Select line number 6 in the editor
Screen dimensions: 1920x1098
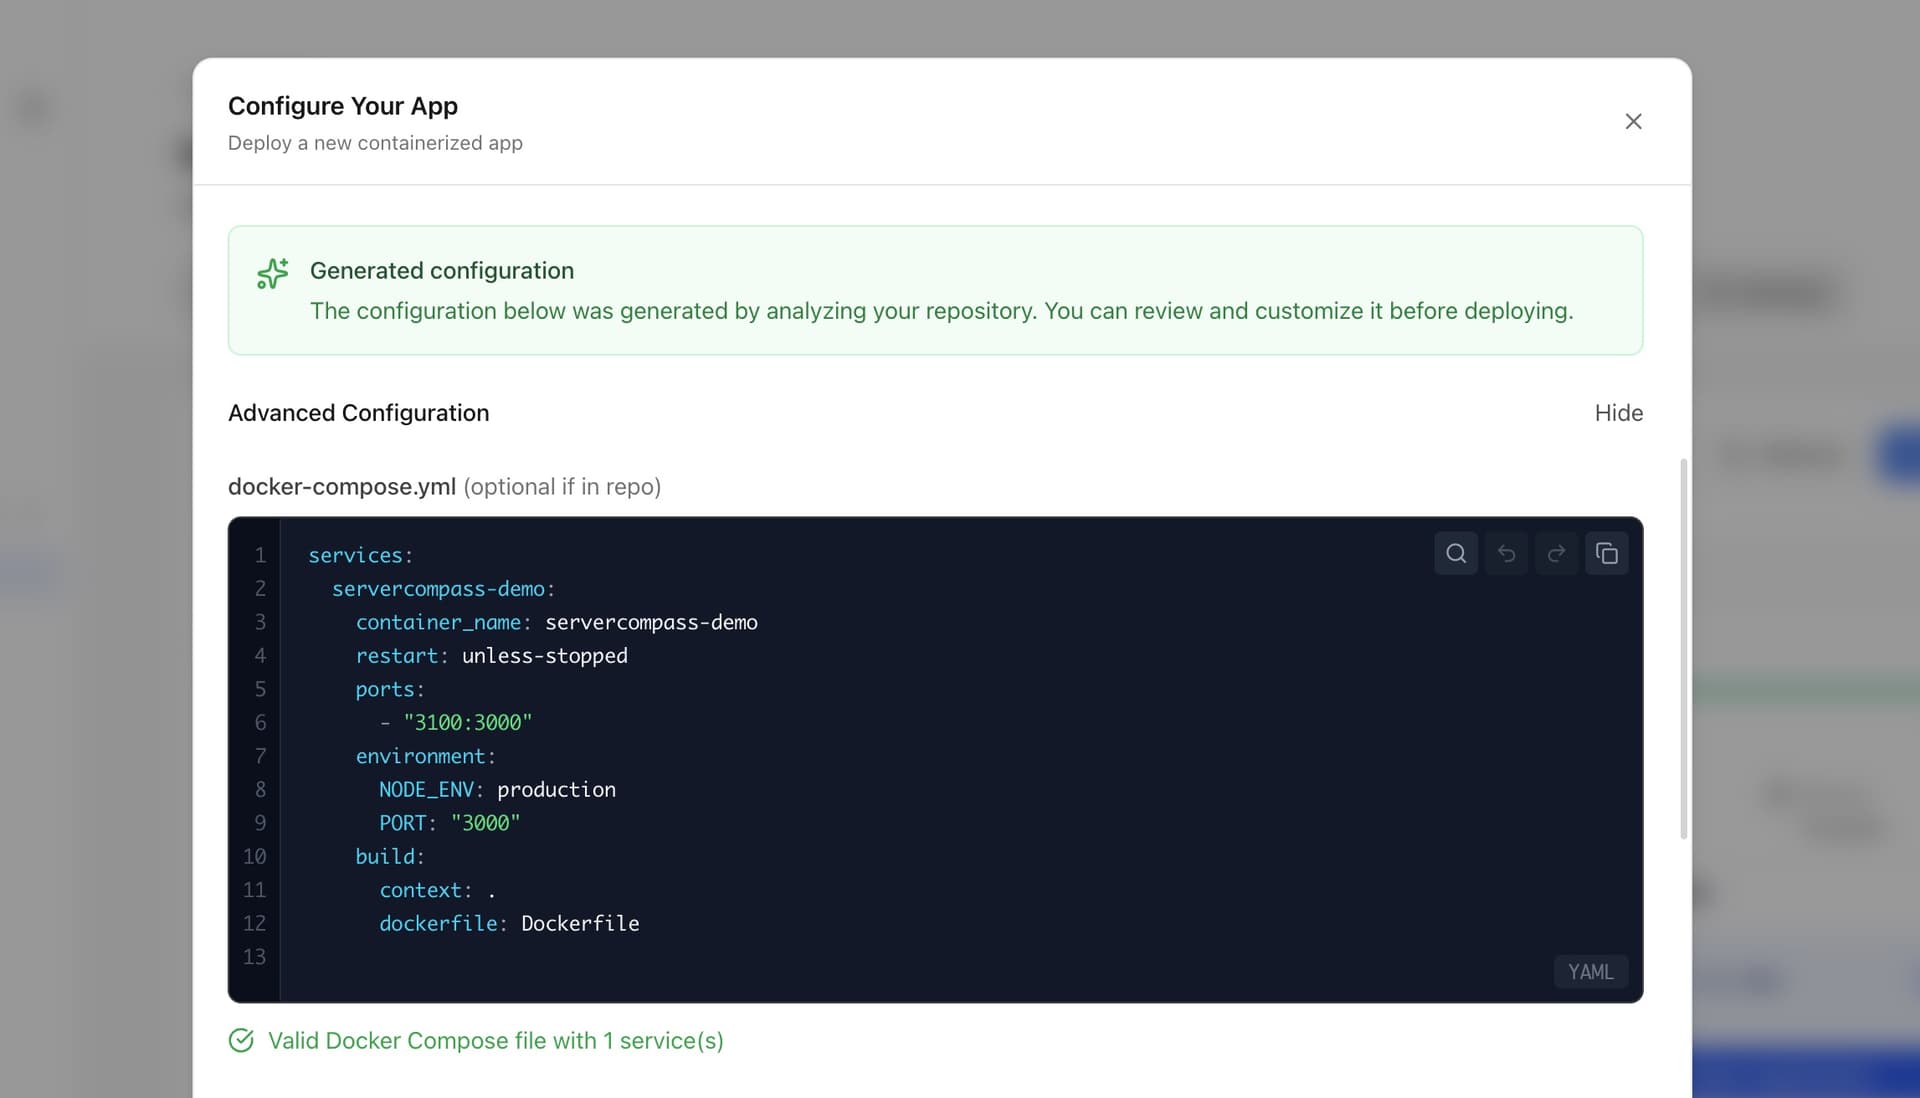[260, 722]
